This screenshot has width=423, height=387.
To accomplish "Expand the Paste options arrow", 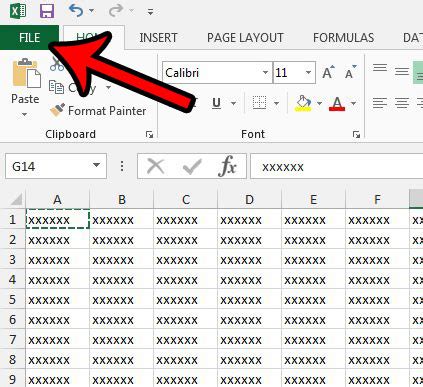I will pyautogui.click(x=24, y=114).
